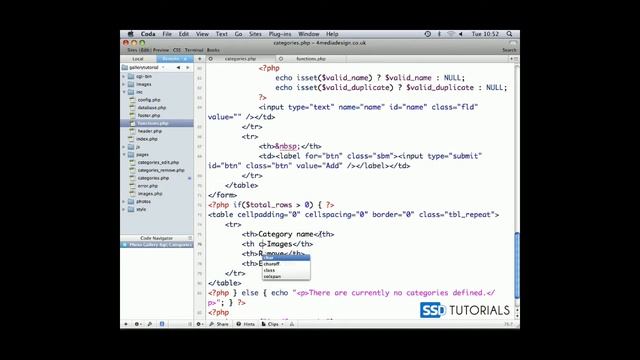Choose 'char' from autocomplete popup
The width and height of the screenshot is (640, 360).
[x=286, y=258]
